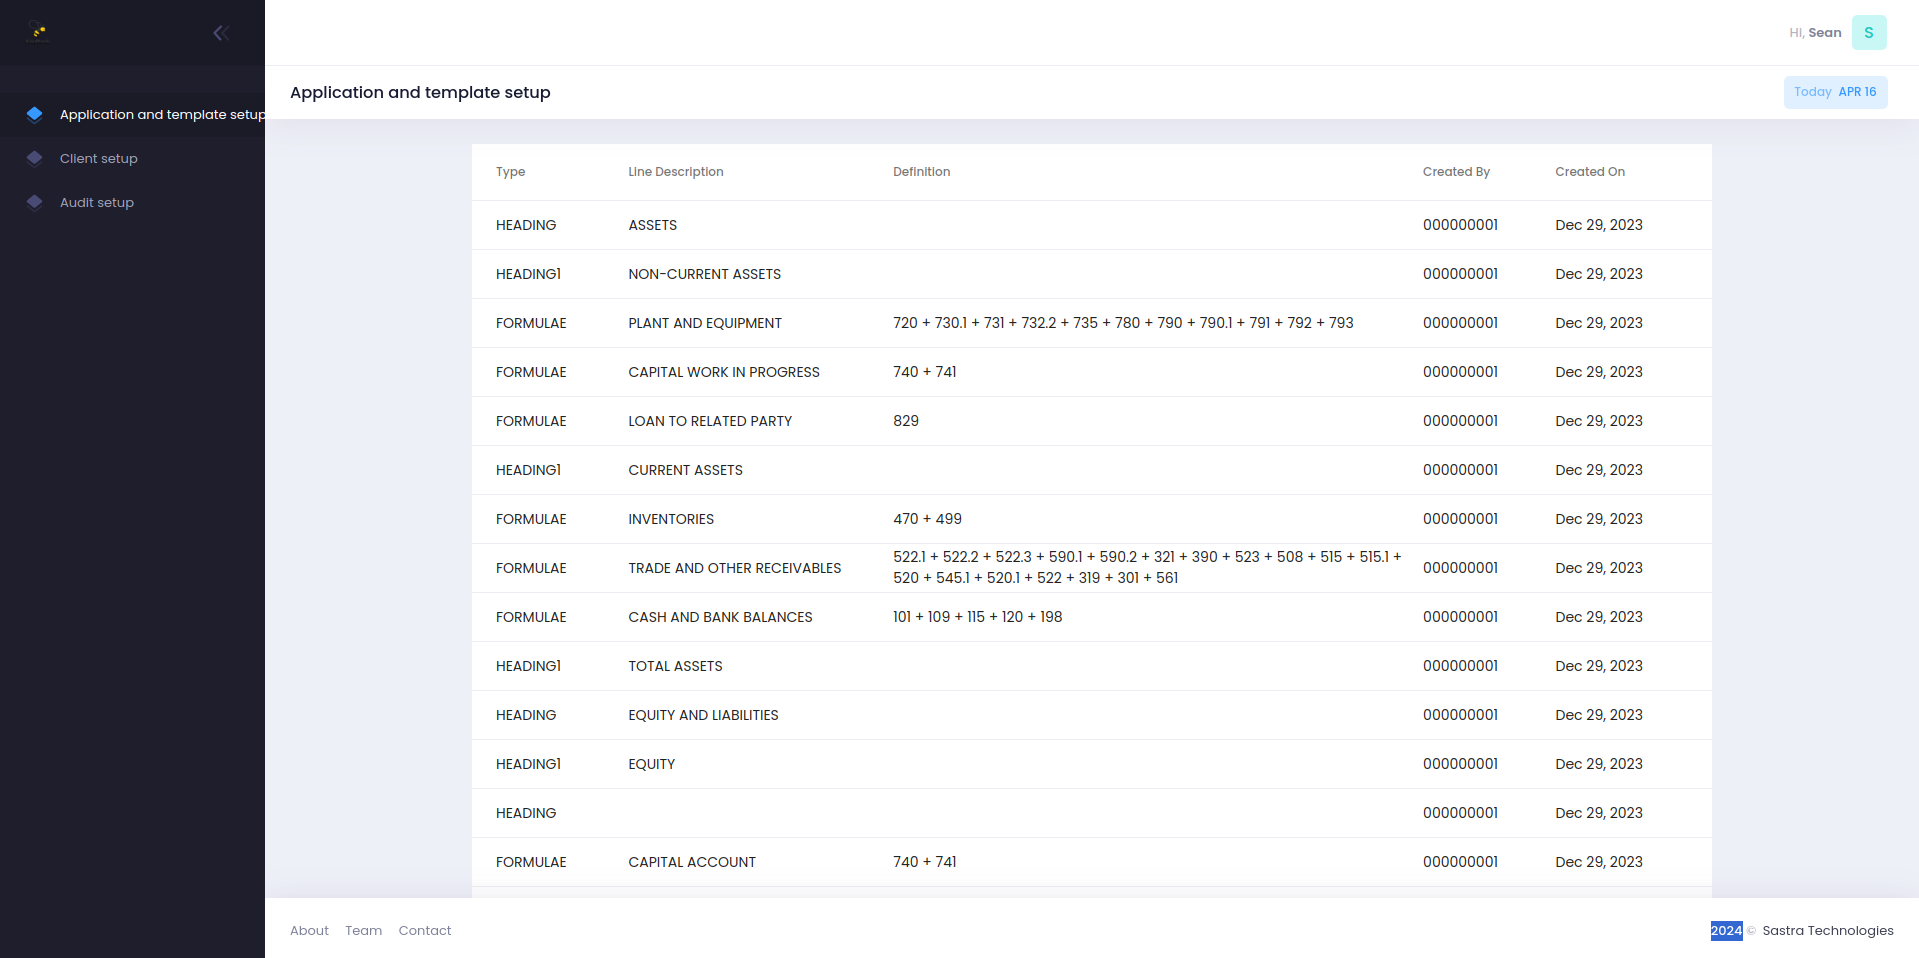The image size is (1919, 958).
Task: Click the Created On column header
Action: tap(1590, 171)
